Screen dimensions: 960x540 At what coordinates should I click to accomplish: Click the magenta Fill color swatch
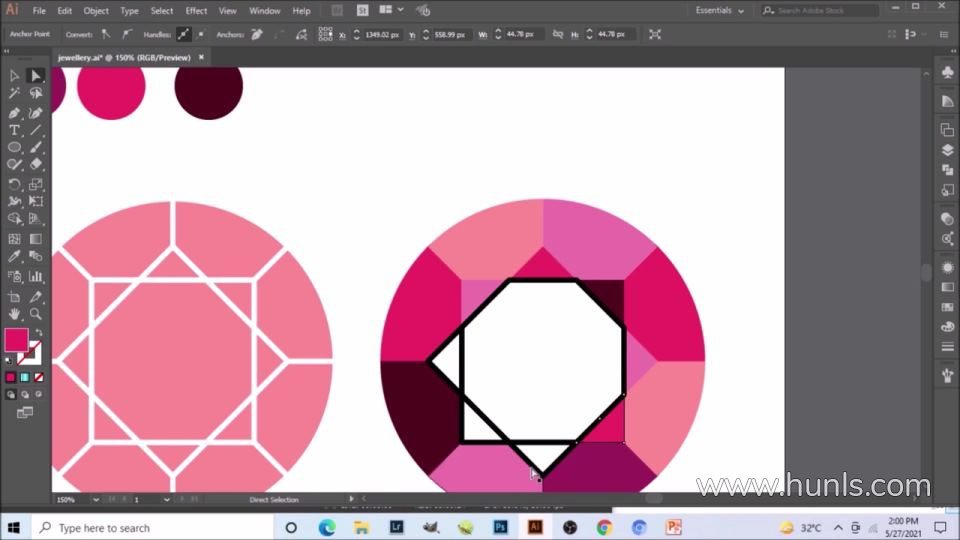click(17, 340)
